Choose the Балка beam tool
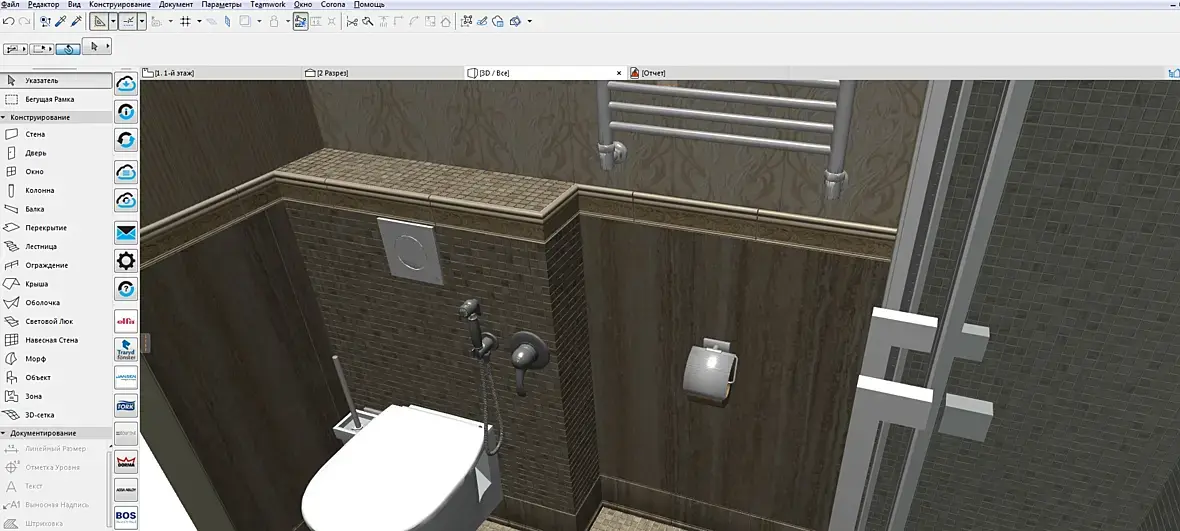Image resolution: width=1180 pixels, height=531 pixels. click(x=56, y=209)
